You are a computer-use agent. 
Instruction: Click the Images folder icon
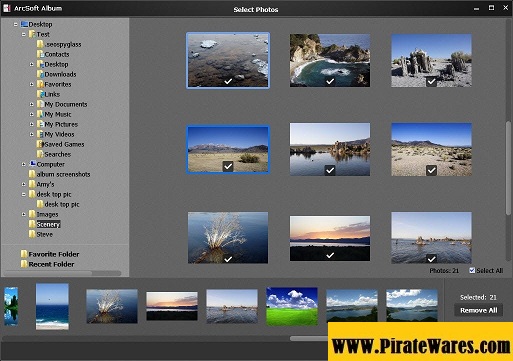(32, 214)
